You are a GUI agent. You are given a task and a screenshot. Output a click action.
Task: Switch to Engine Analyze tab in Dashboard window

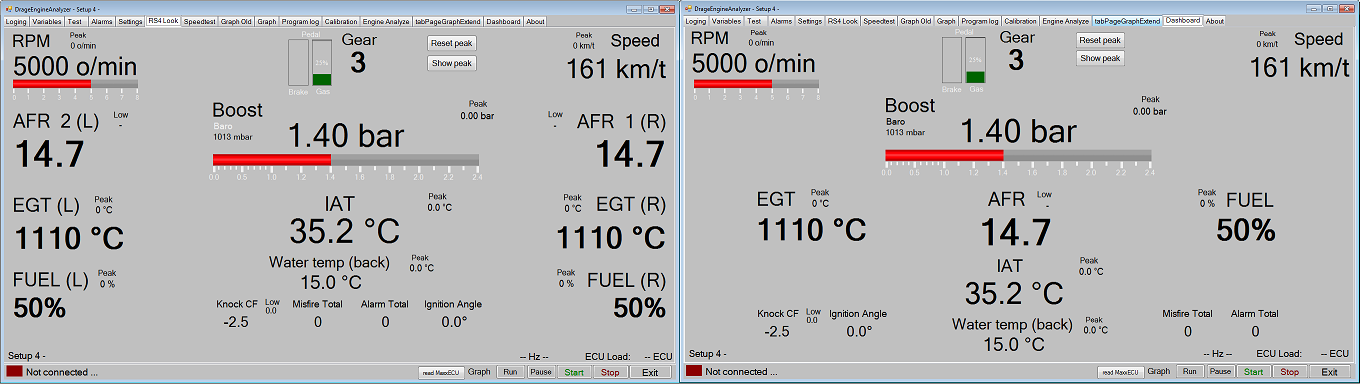click(1065, 20)
